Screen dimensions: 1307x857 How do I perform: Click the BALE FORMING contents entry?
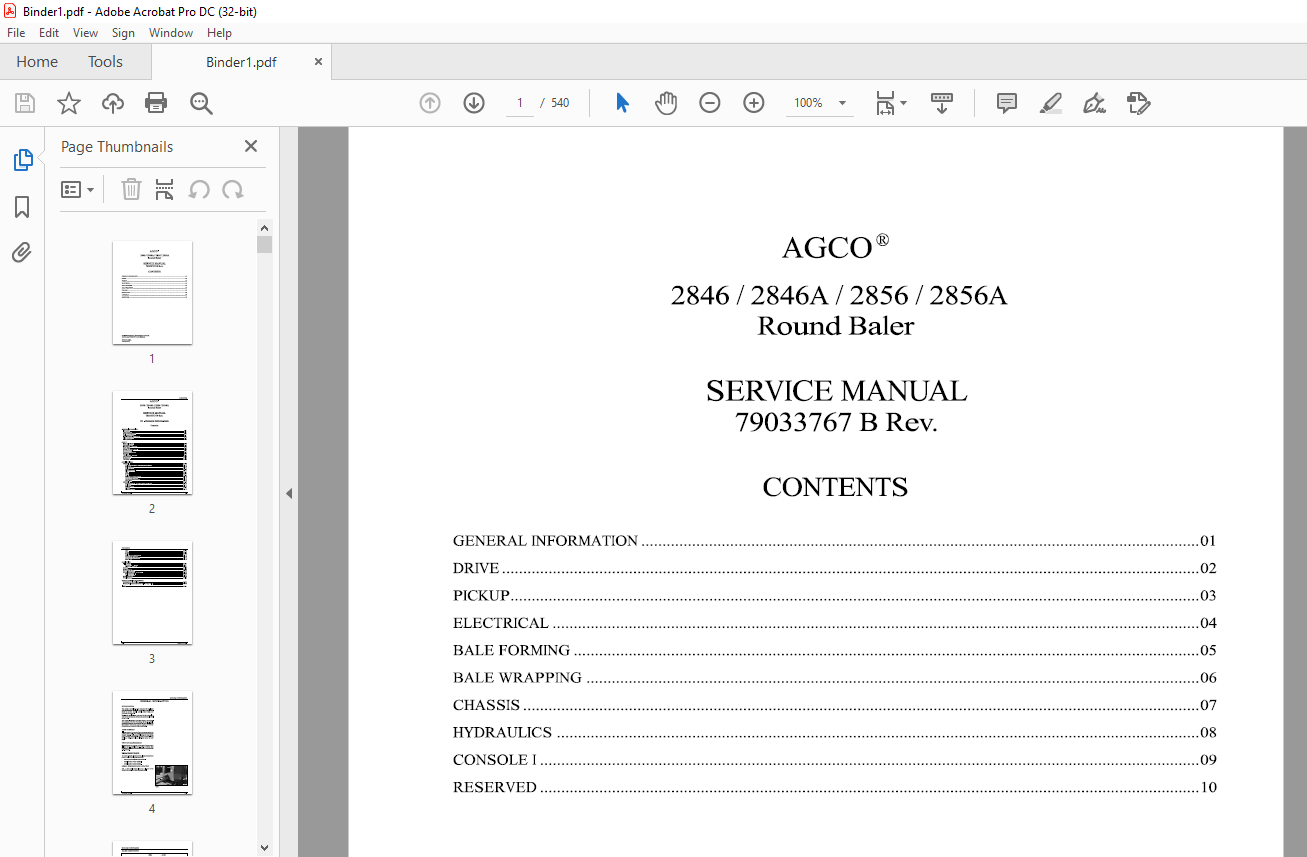(x=834, y=650)
